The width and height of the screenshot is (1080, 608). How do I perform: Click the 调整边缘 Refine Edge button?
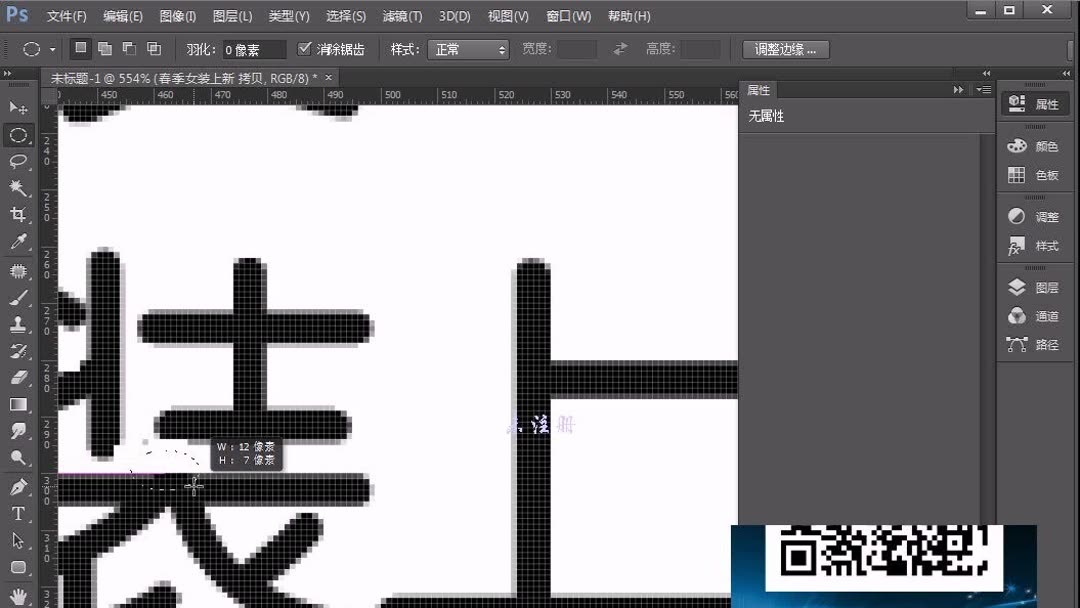(x=786, y=48)
